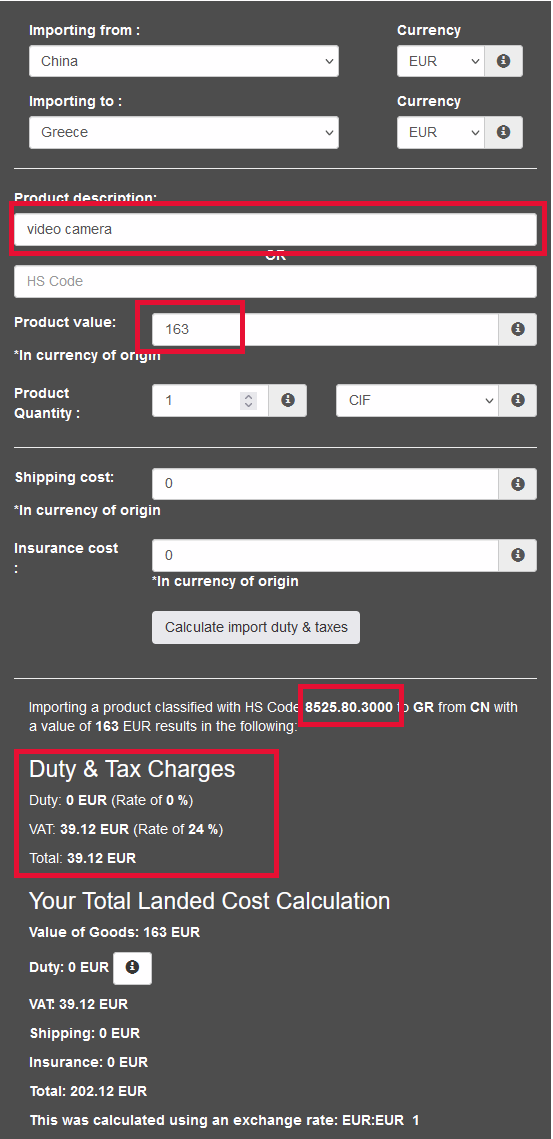This screenshot has width=553, height=1139.
Task: Click the Insurance cost input field
Action: [x=325, y=555]
